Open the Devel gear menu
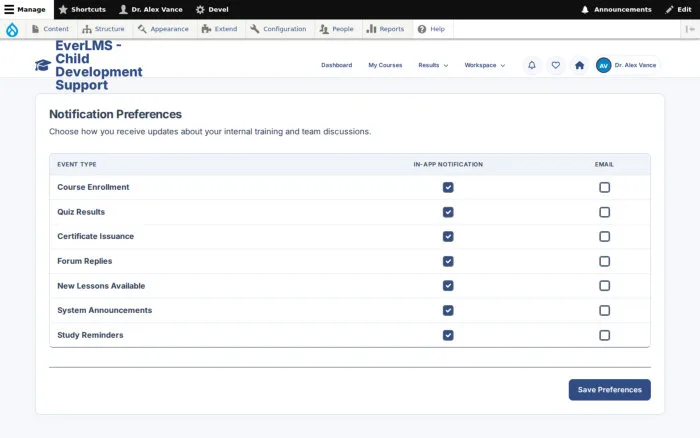 coord(212,9)
